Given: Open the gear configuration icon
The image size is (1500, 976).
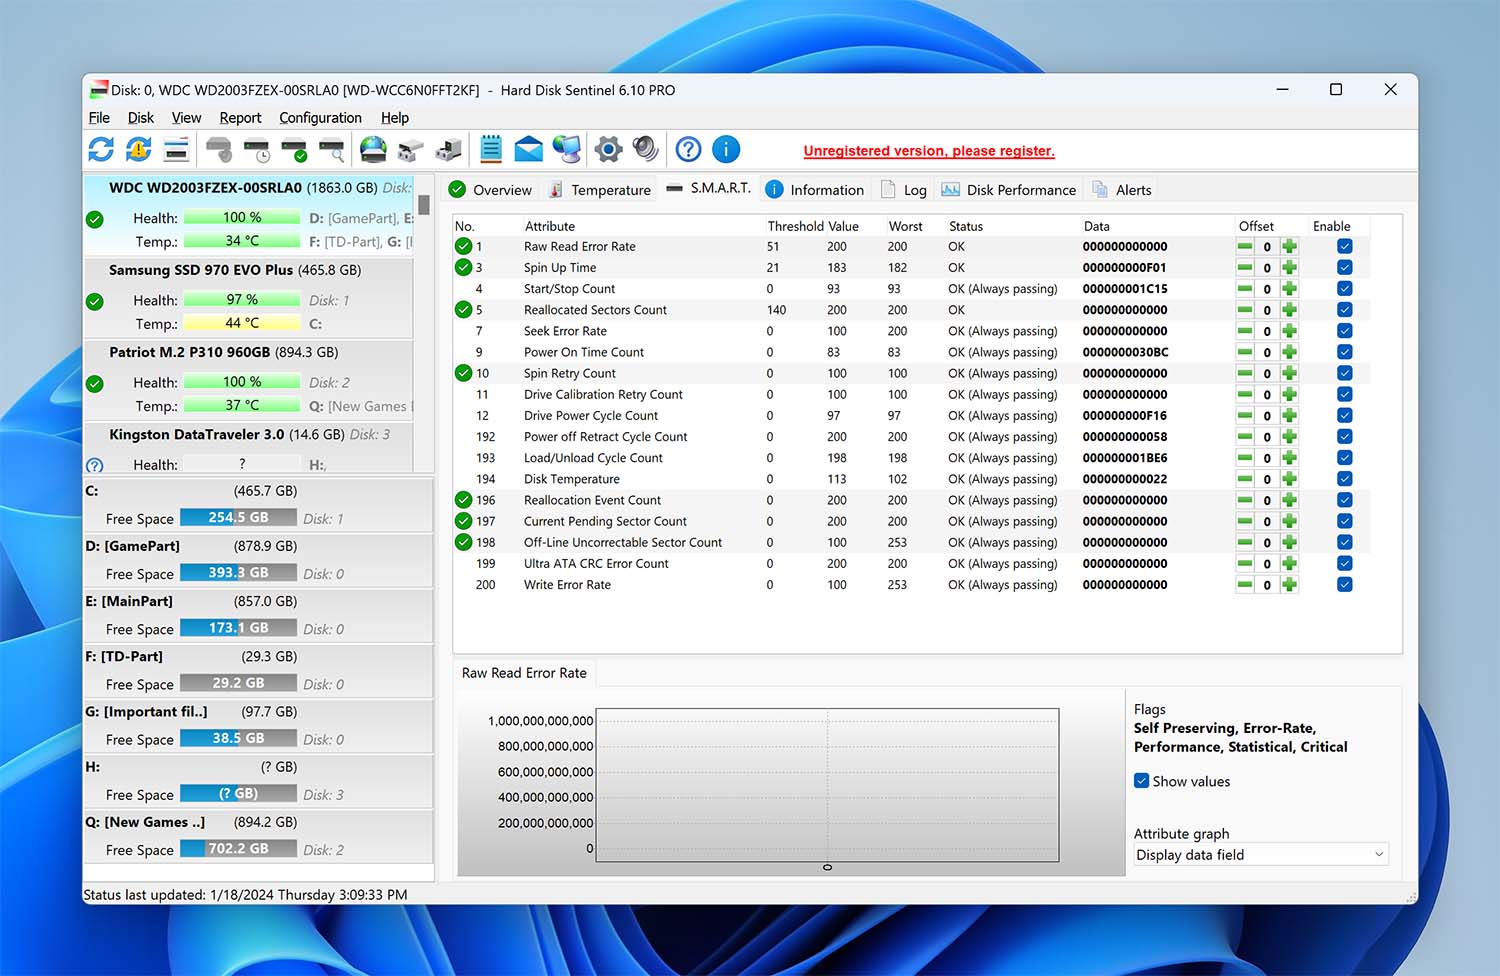Looking at the screenshot, I should 608,150.
